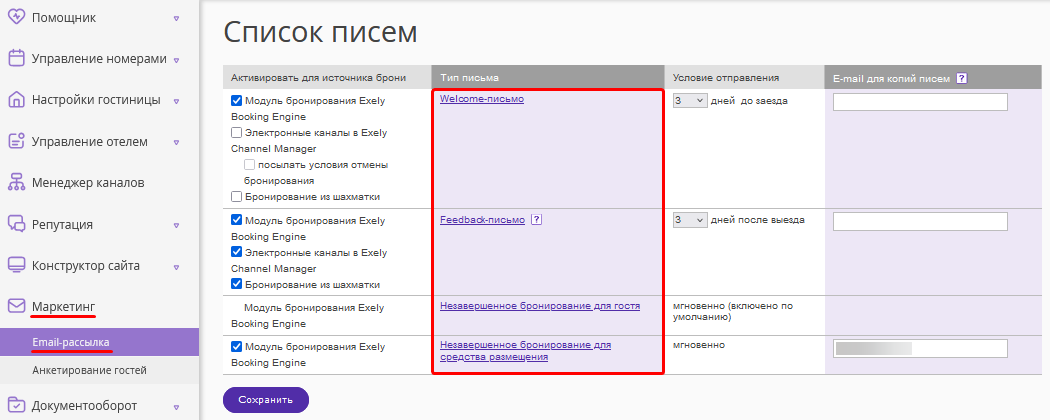Check Бронирование из шахматки for Welcome-письмо row
Viewport: 1050px width, 420px height.
coord(236,197)
